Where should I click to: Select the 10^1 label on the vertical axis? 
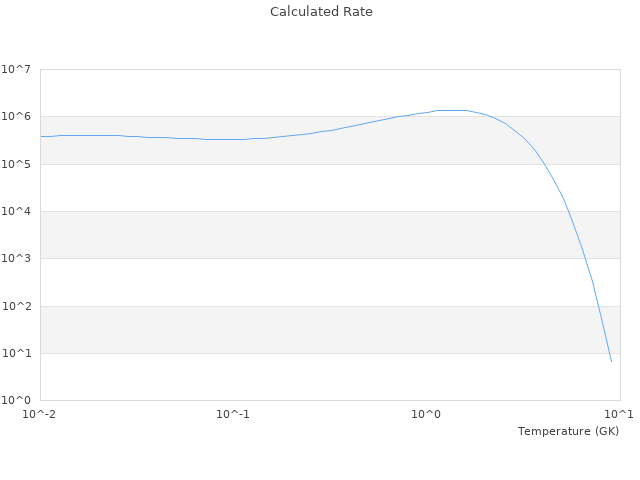(x=16, y=353)
